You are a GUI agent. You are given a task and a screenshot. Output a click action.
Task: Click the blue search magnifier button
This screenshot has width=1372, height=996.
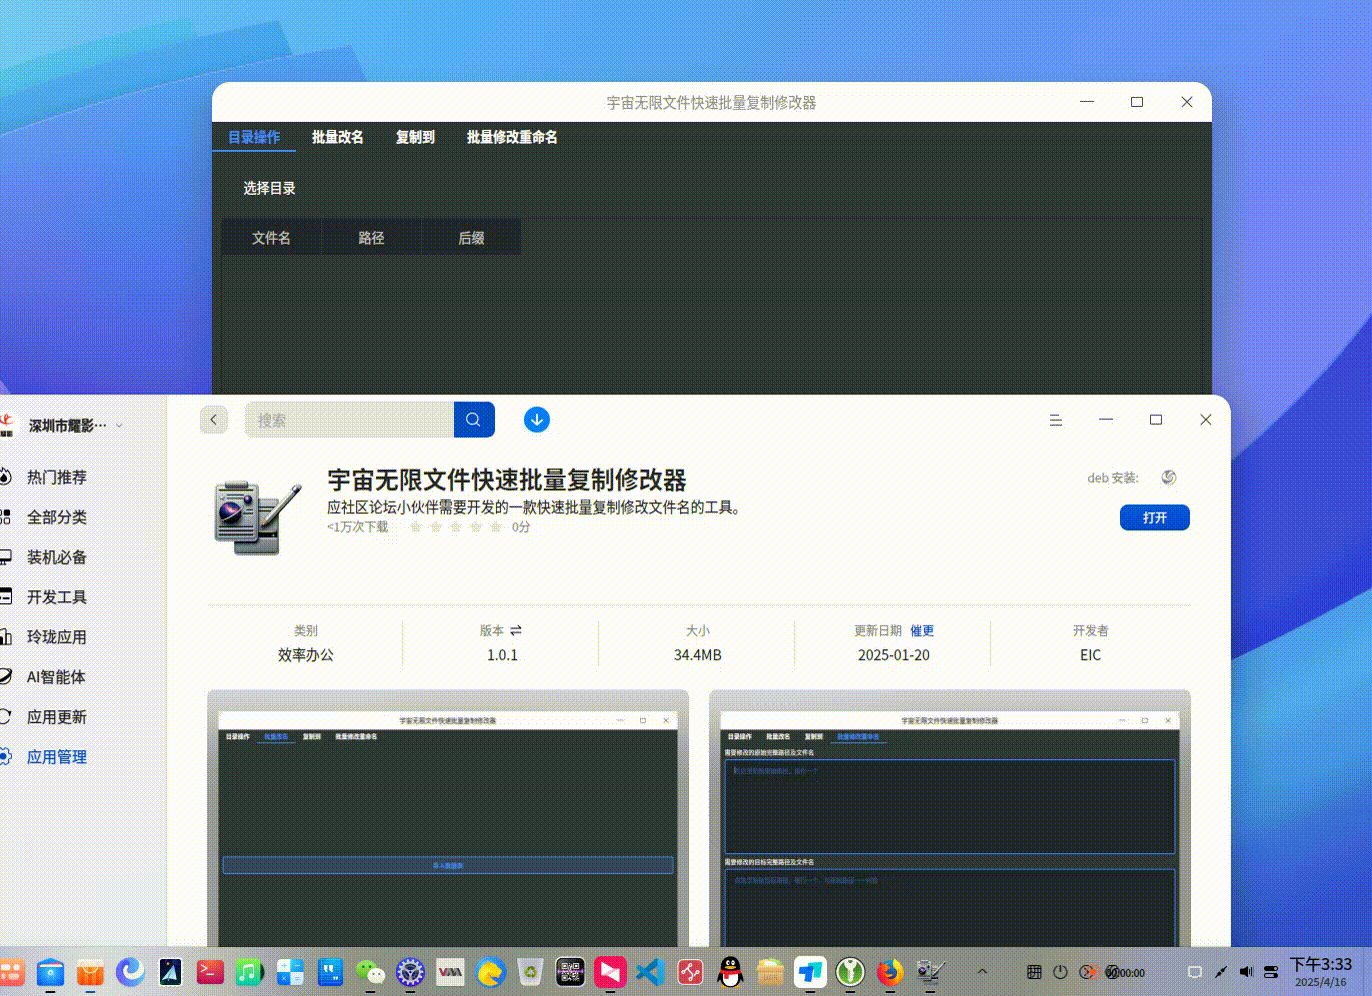click(474, 420)
